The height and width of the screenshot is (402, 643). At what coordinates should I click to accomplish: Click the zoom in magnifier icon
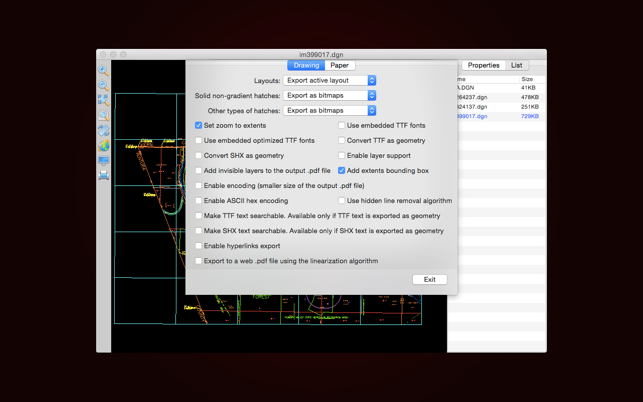(x=103, y=71)
